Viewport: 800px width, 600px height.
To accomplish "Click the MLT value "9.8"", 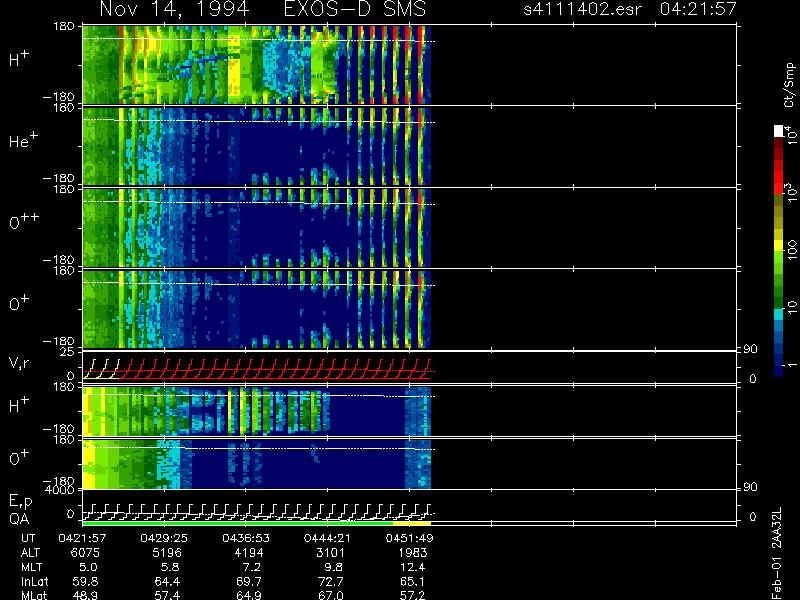I will (x=334, y=567).
